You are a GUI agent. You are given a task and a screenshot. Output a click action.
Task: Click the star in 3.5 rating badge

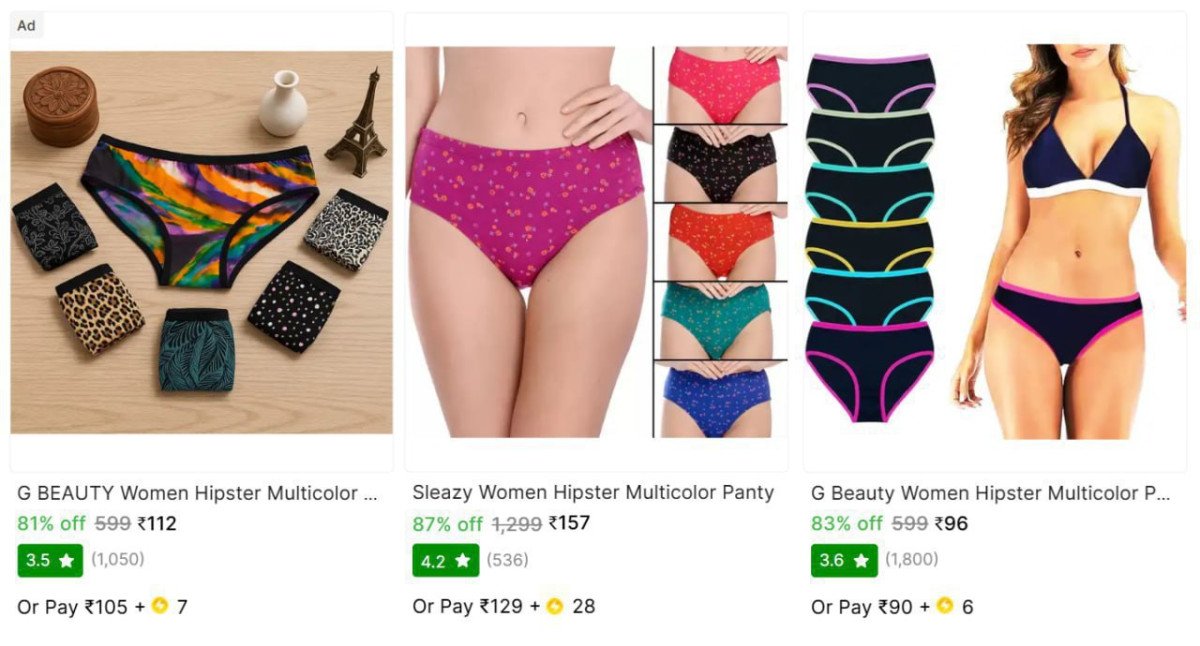point(67,561)
